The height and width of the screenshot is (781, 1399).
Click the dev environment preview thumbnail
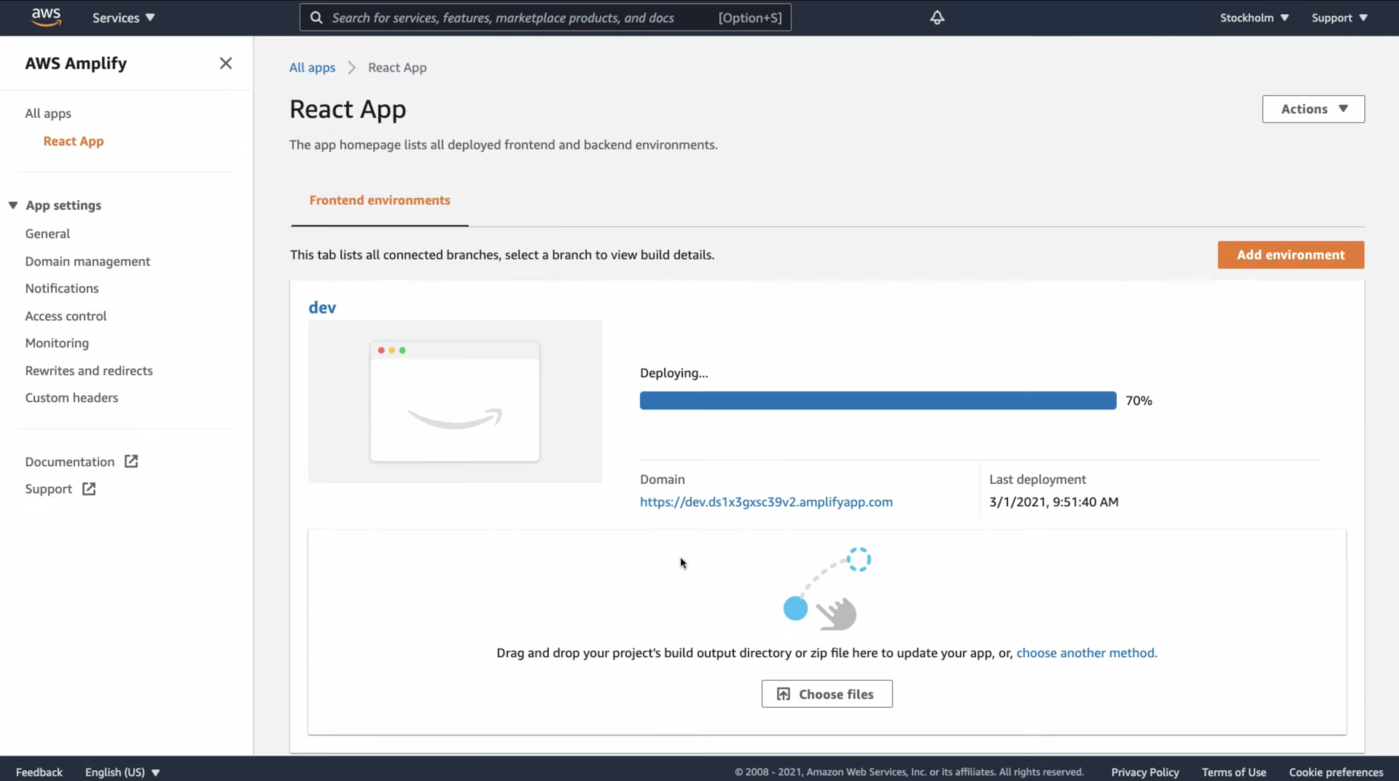pyautogui.click(x=455, y=401)
